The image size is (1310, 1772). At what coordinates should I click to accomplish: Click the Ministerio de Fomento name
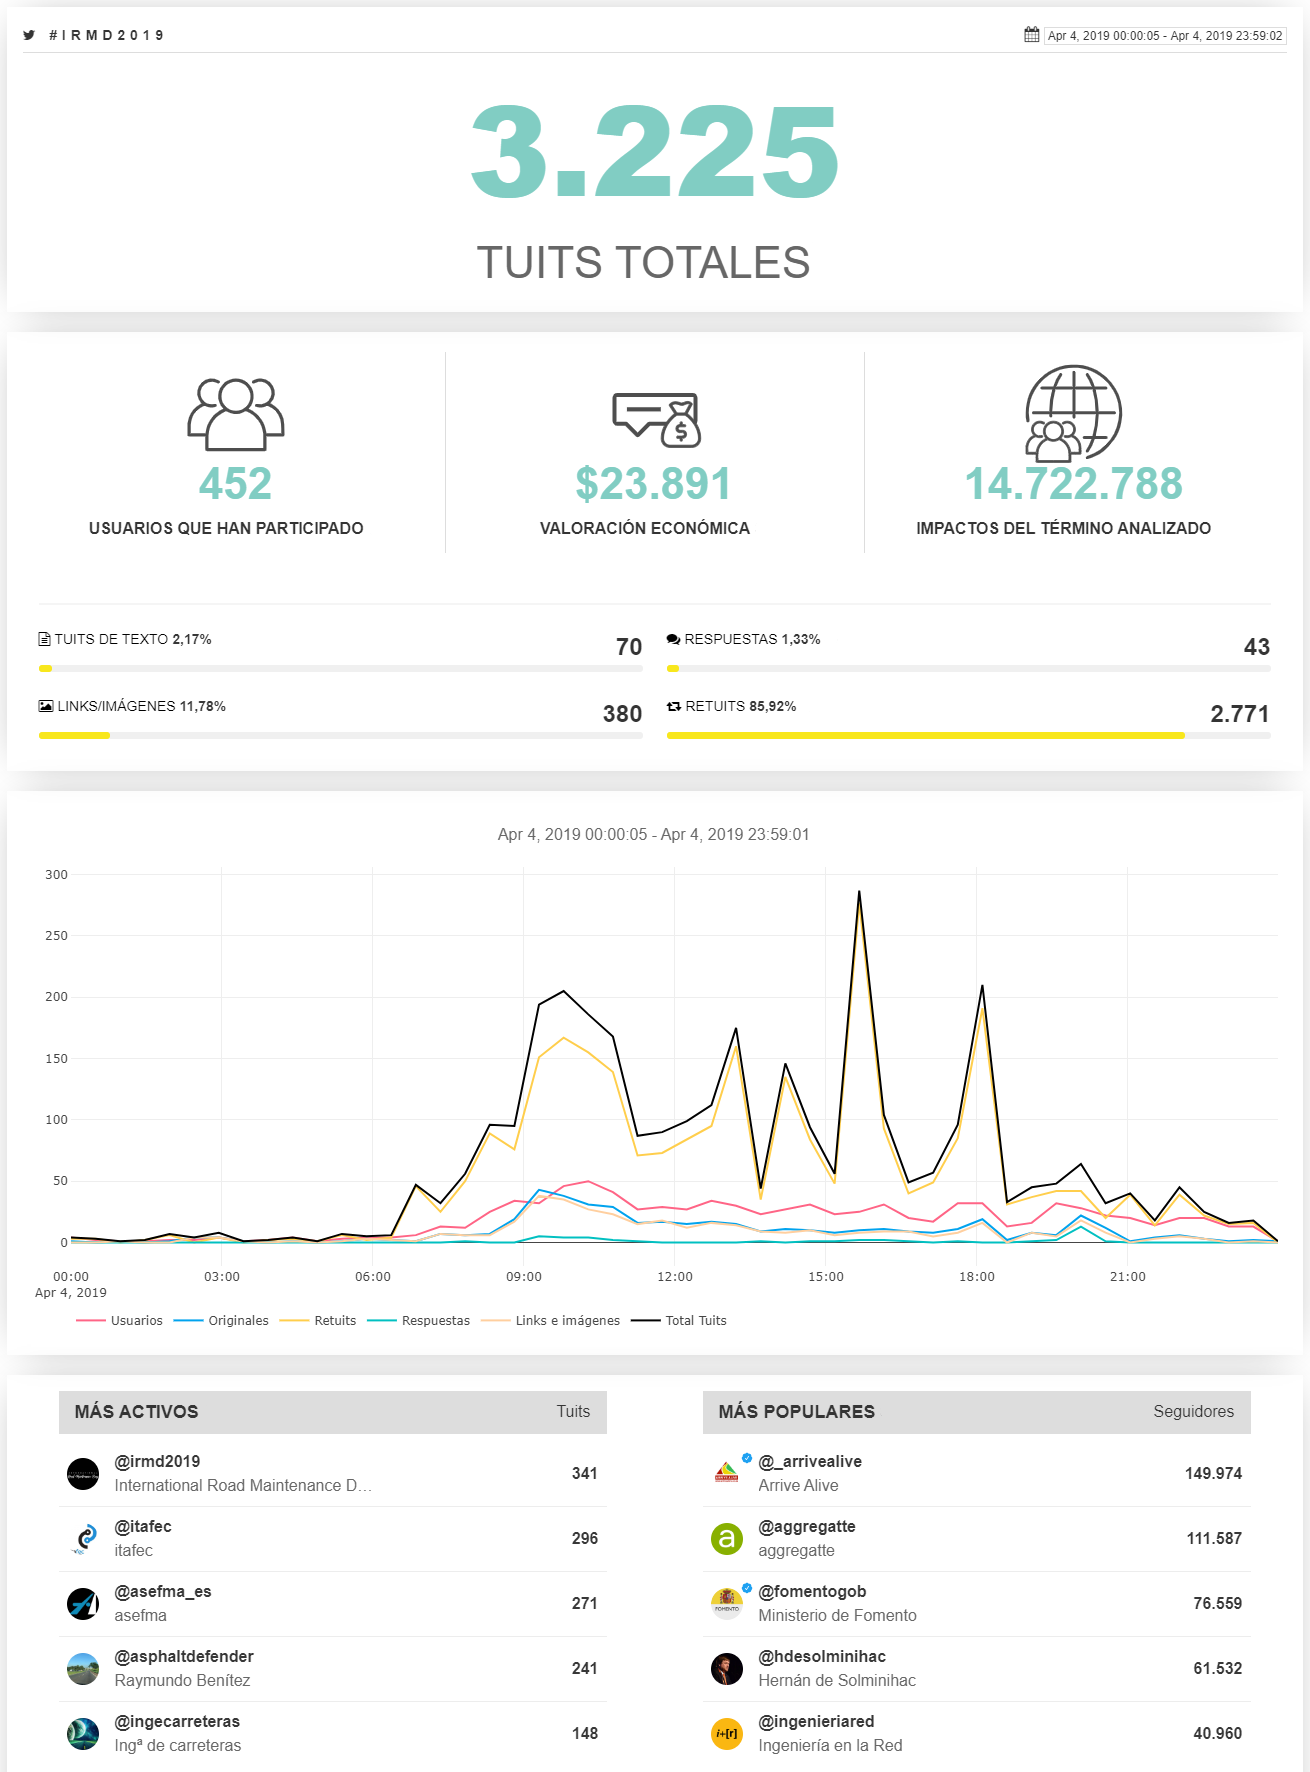[x=837, y=1616]
